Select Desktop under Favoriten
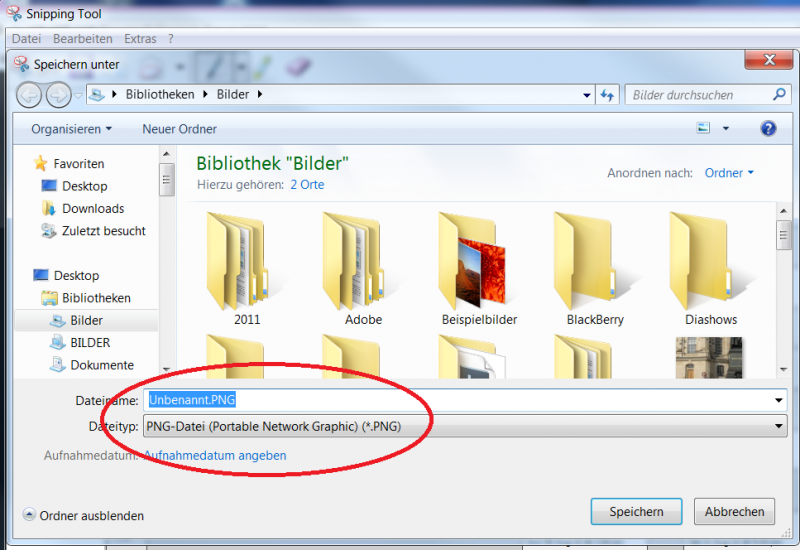Image resolution: width=800 pixels, height=550 pixels. tap(74, 186)
